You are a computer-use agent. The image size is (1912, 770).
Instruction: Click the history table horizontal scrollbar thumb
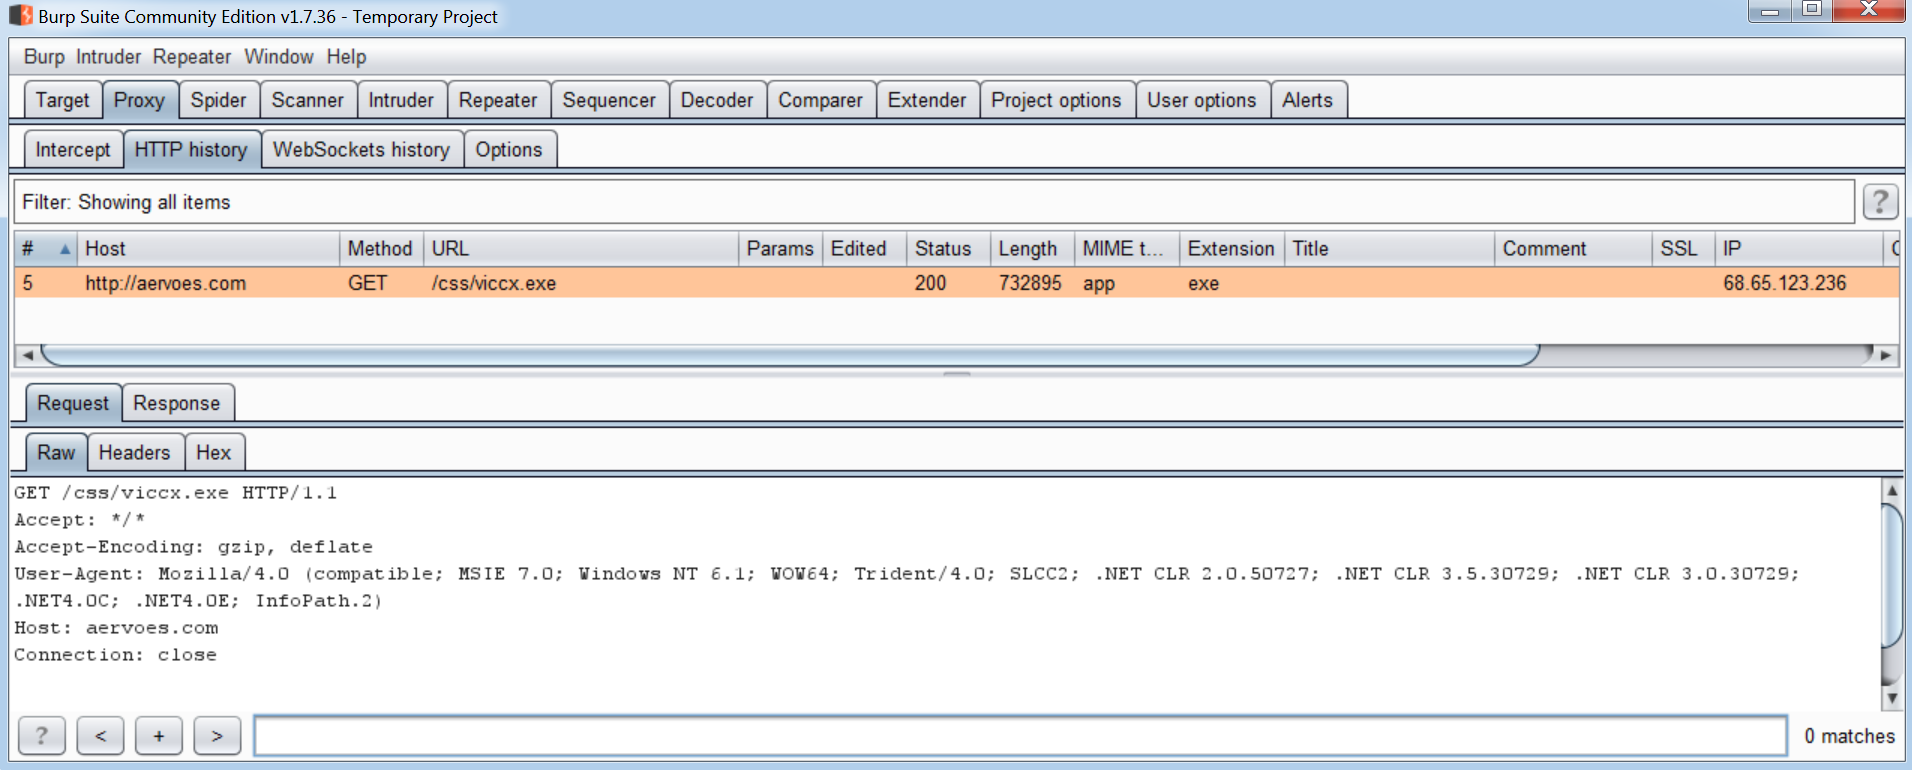[x=790, y=355]
